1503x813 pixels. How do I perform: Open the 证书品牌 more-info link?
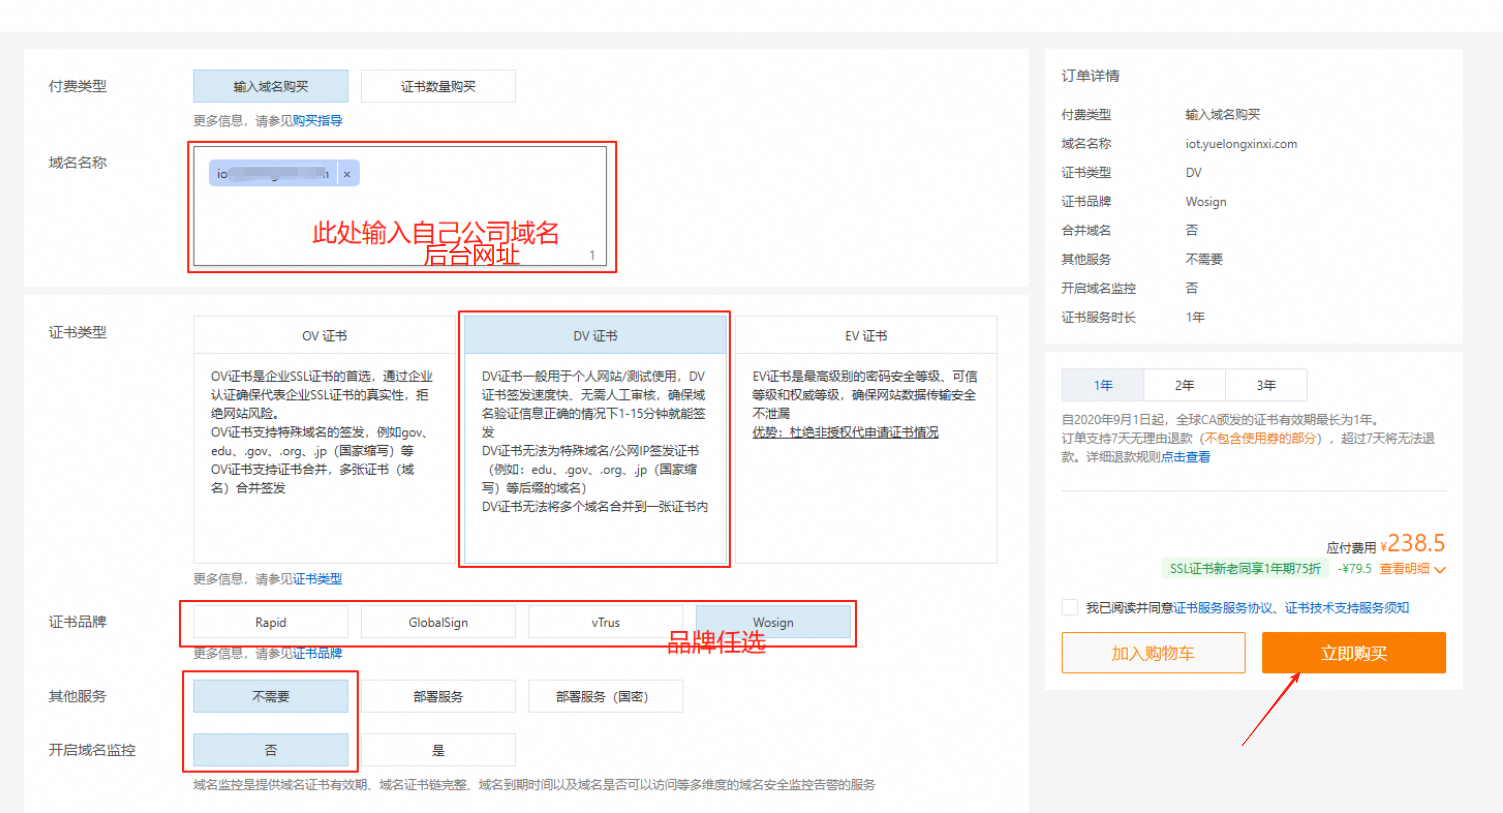(318, 653)
